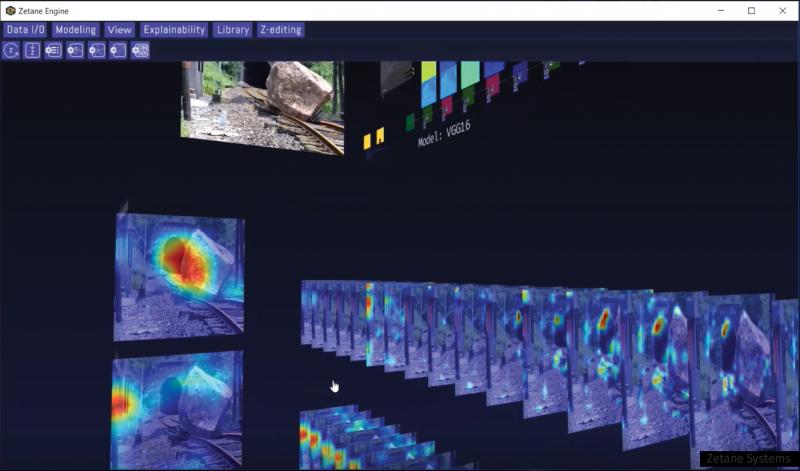Click the add blank panel toolbar icon
The image size is (800, 471).
[118, 51]
